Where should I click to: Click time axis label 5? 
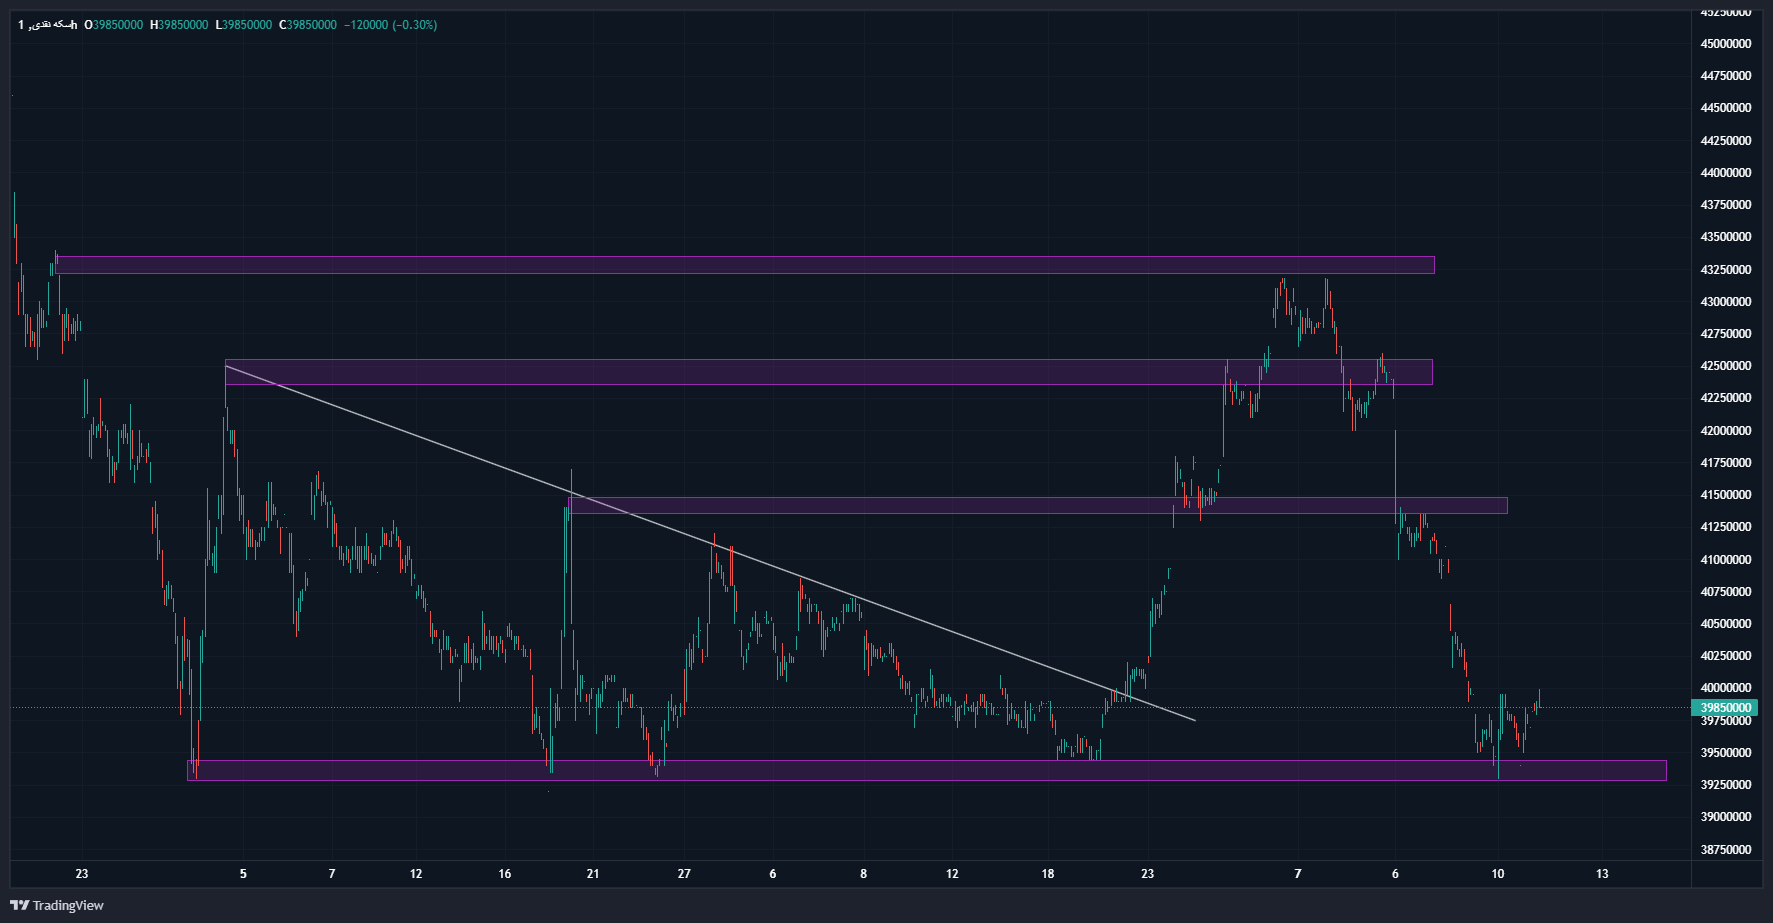(243, 874)
